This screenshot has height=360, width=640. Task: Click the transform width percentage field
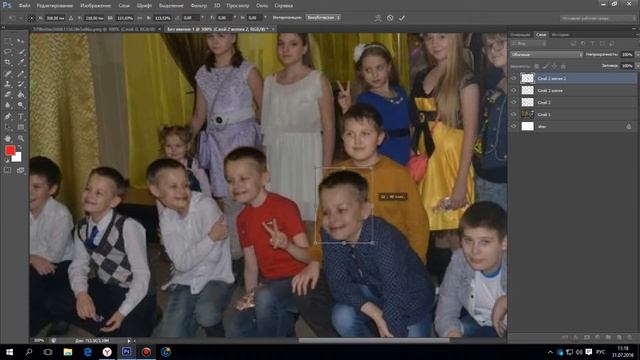pos(124,18)
